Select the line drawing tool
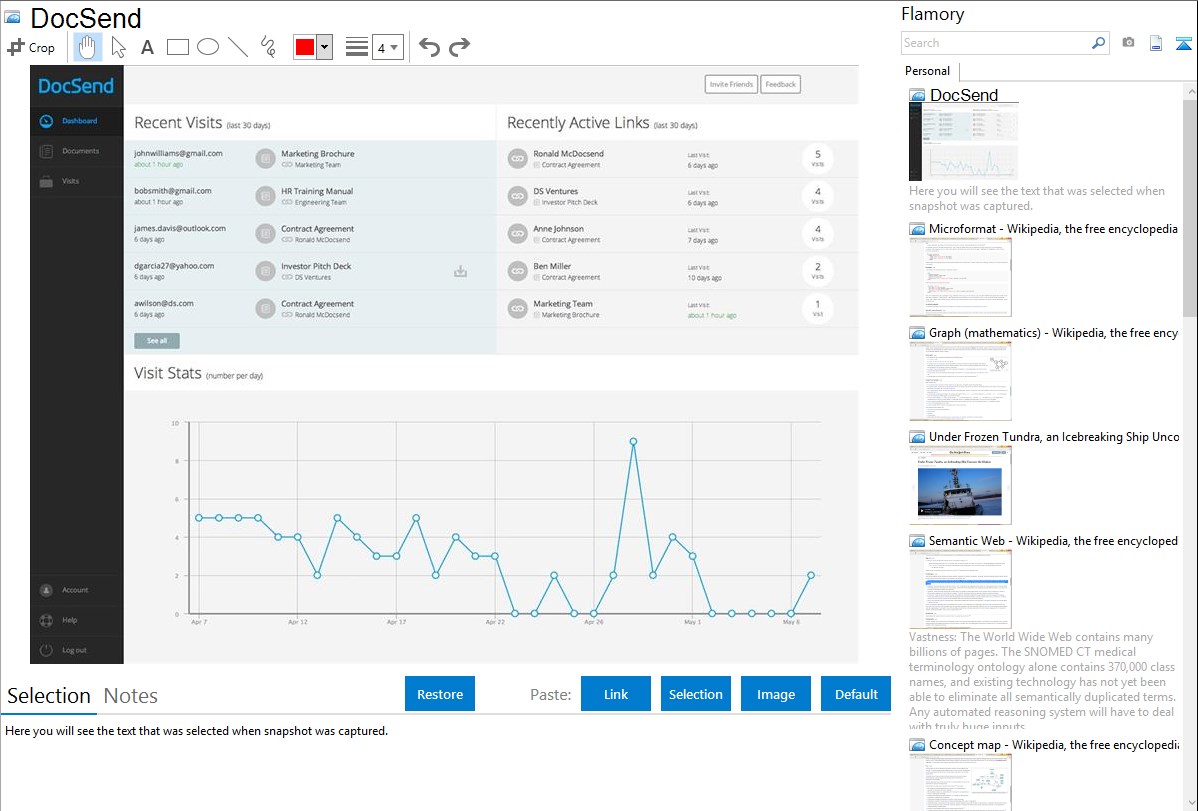1198x811 pixels. [x=238, y=47]
